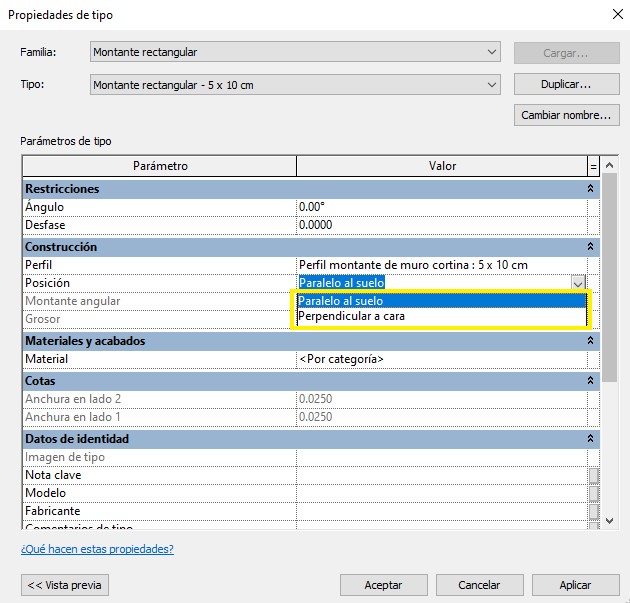
Task: Open the Familia dropdown
Action: click(x=491, y=52)
